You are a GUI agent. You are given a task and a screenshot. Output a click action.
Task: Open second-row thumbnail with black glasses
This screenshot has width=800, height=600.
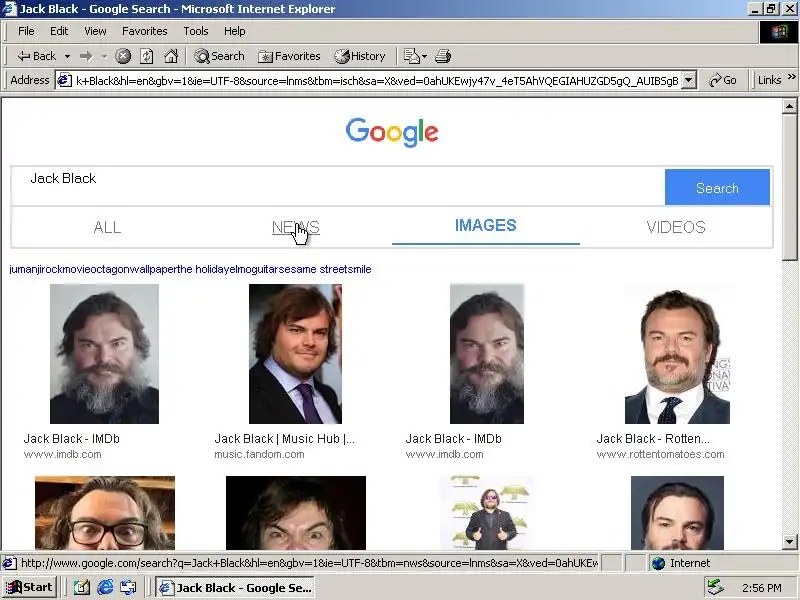(x=105, y=513)
